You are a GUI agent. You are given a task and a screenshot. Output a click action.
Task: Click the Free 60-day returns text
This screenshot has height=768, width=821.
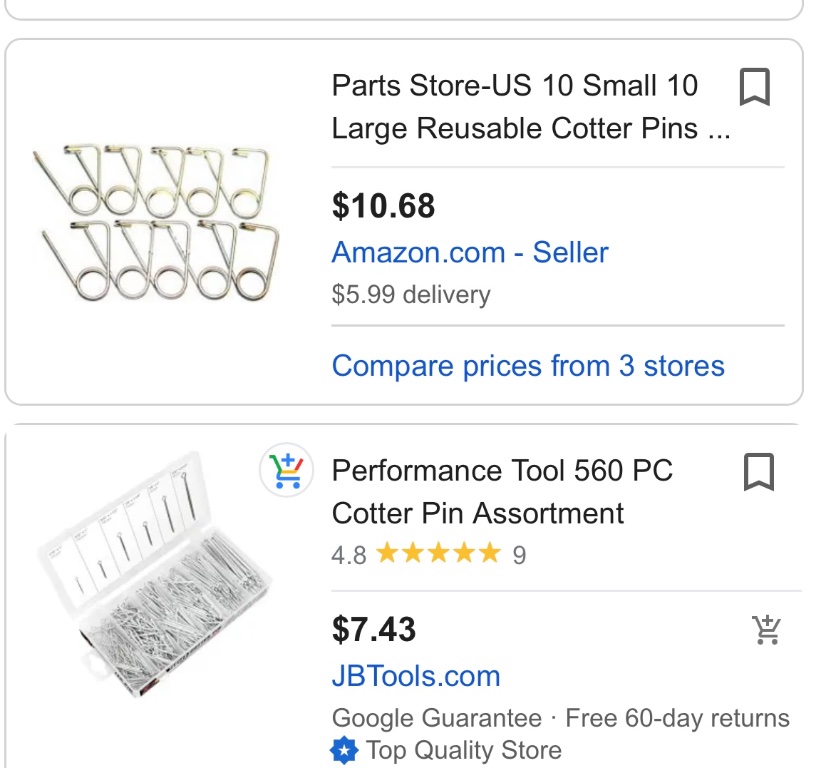pos(677,718)
